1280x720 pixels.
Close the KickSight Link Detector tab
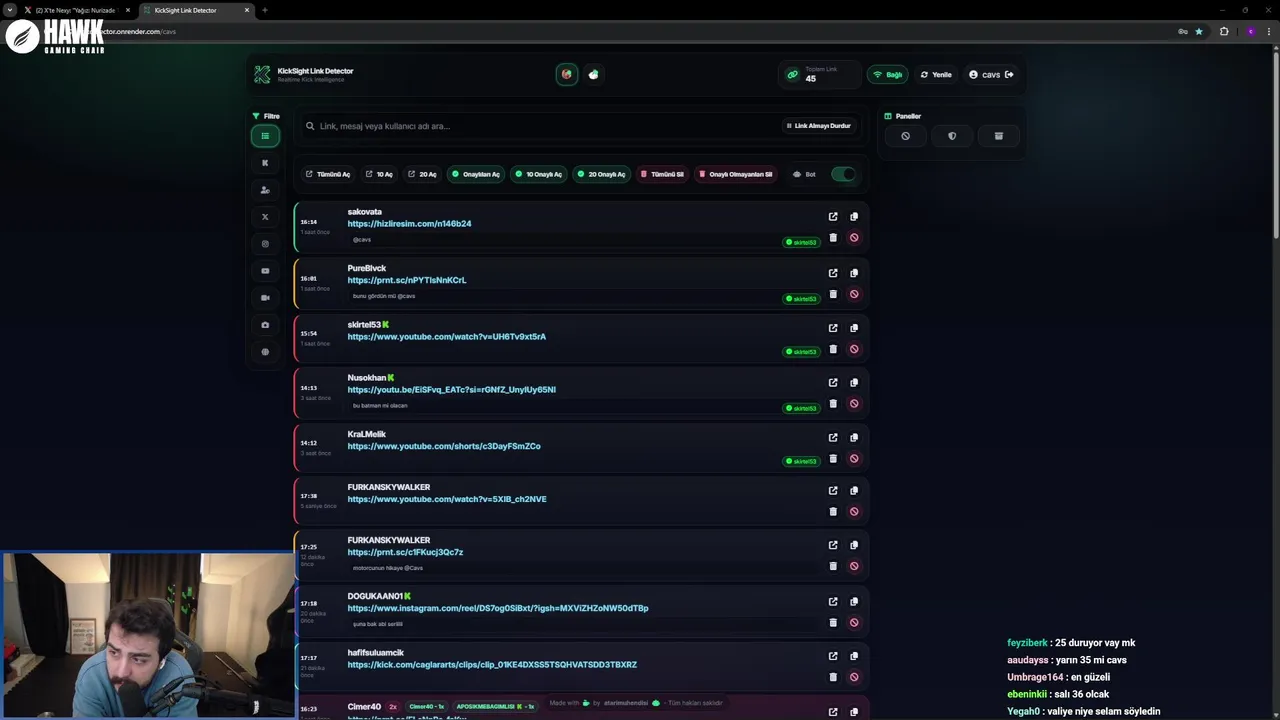click(247, 10)
